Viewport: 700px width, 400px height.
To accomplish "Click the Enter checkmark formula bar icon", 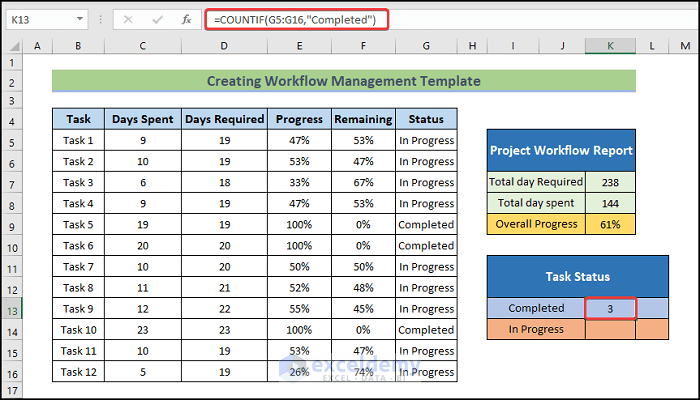I will [157, 20].
